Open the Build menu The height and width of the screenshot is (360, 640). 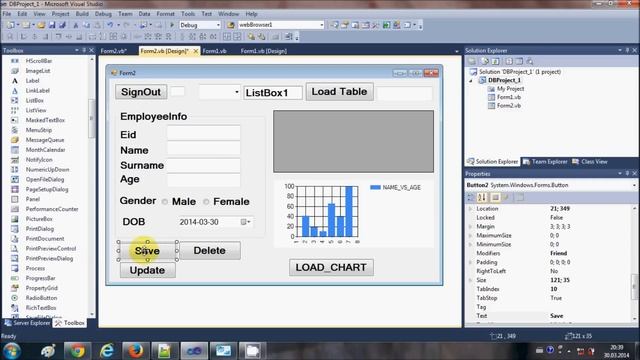82,14
